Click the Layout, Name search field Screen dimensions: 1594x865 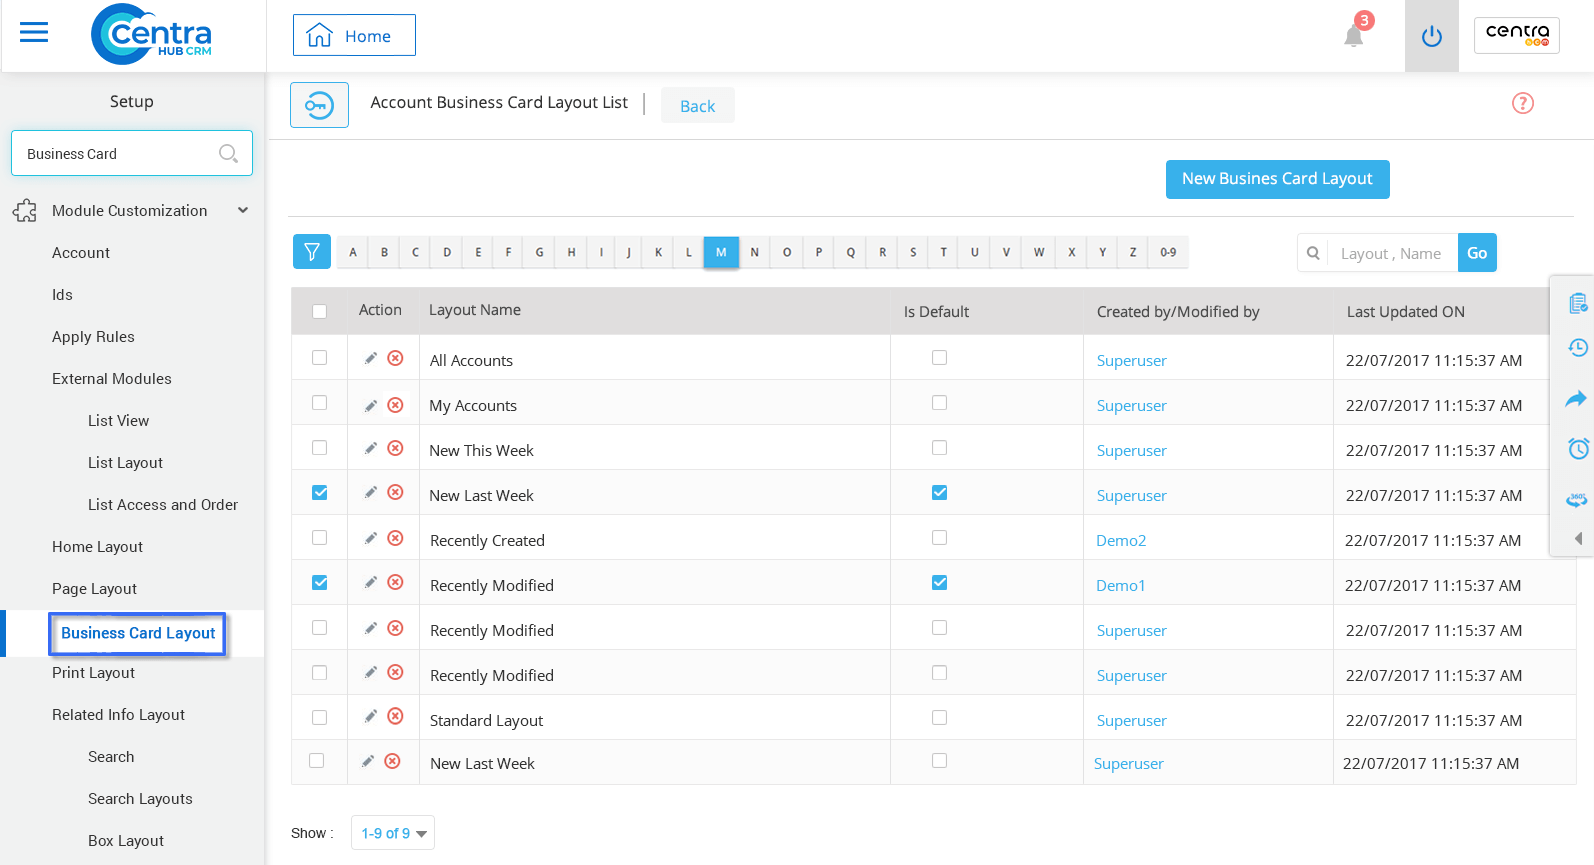[1391, 253]
